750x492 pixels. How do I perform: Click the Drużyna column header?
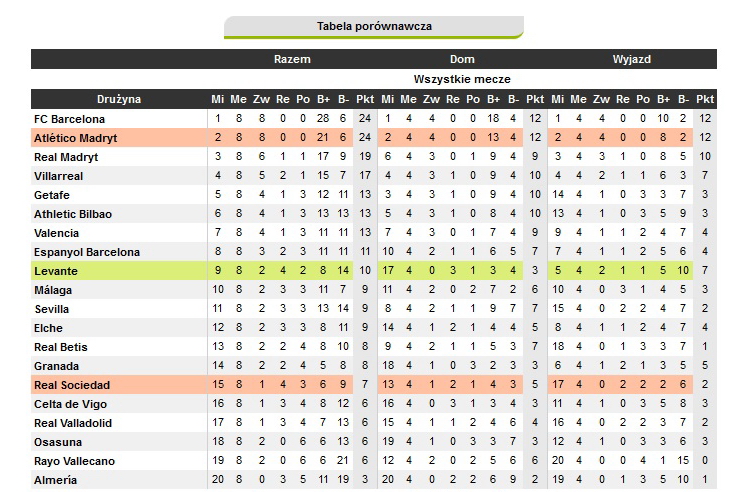[x=119, y=99]
